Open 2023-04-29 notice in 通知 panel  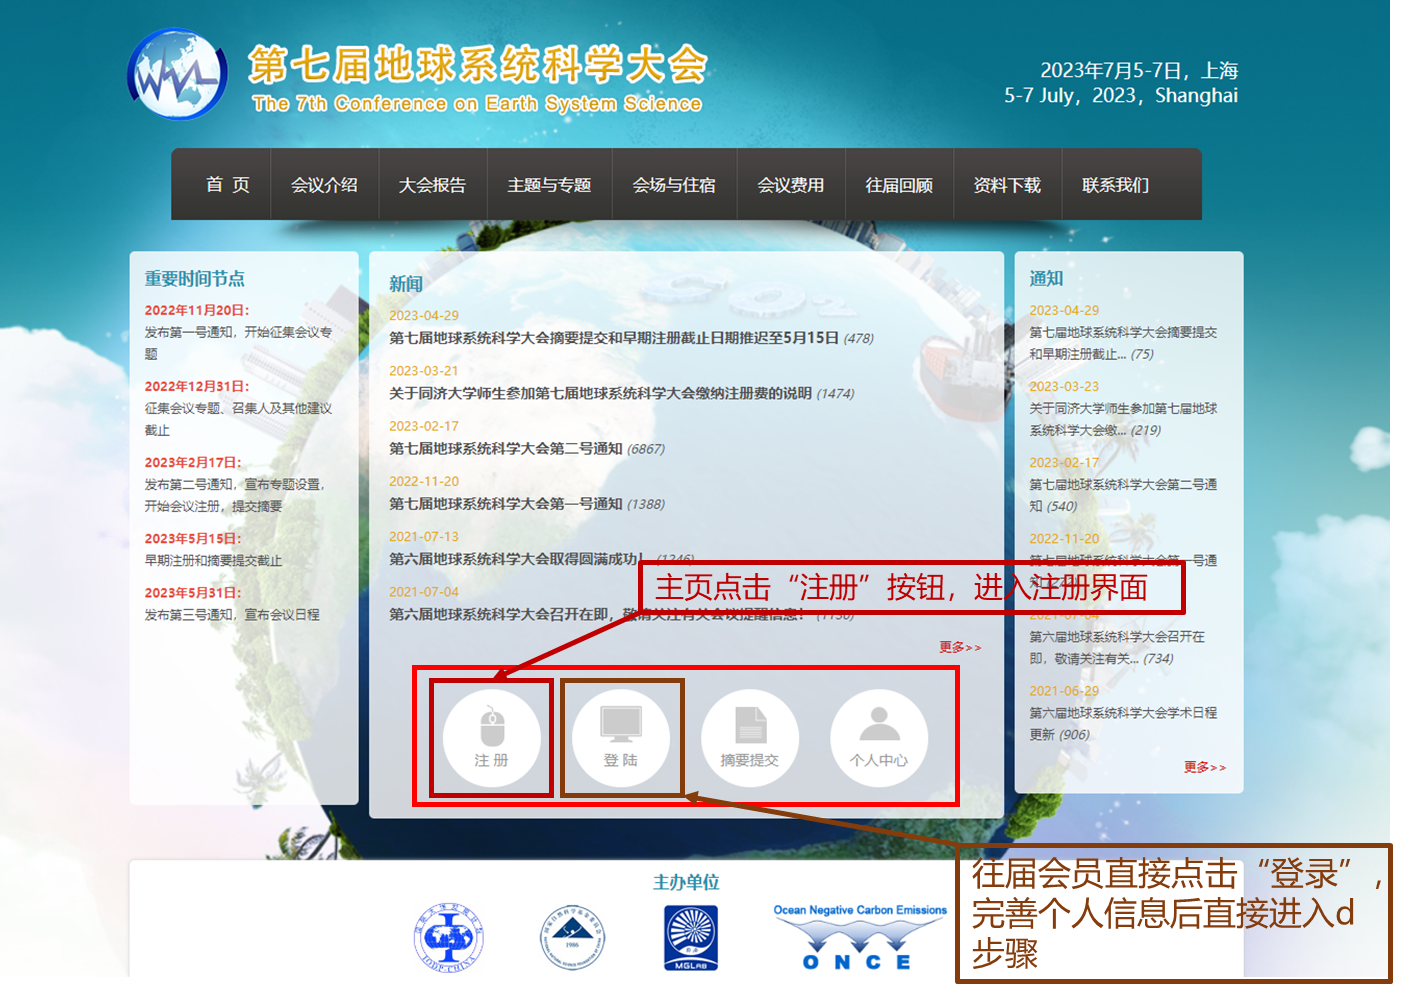1123,343
